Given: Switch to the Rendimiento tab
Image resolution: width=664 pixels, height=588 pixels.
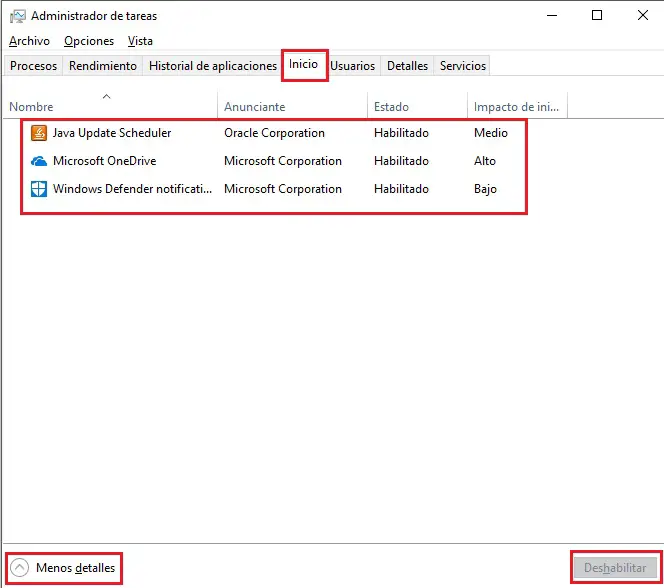Looking at the screenshot, I should pos(103,66).
